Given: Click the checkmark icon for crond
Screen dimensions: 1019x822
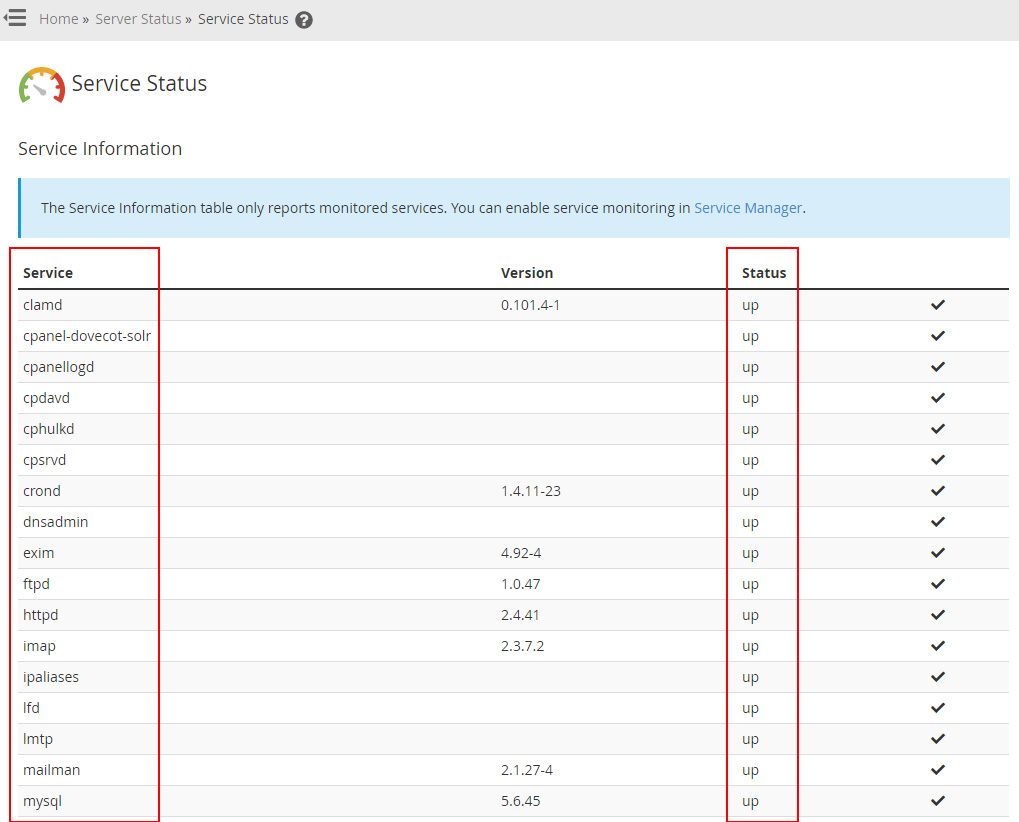Looking at the screenshot, I should (x=937, y=491).
